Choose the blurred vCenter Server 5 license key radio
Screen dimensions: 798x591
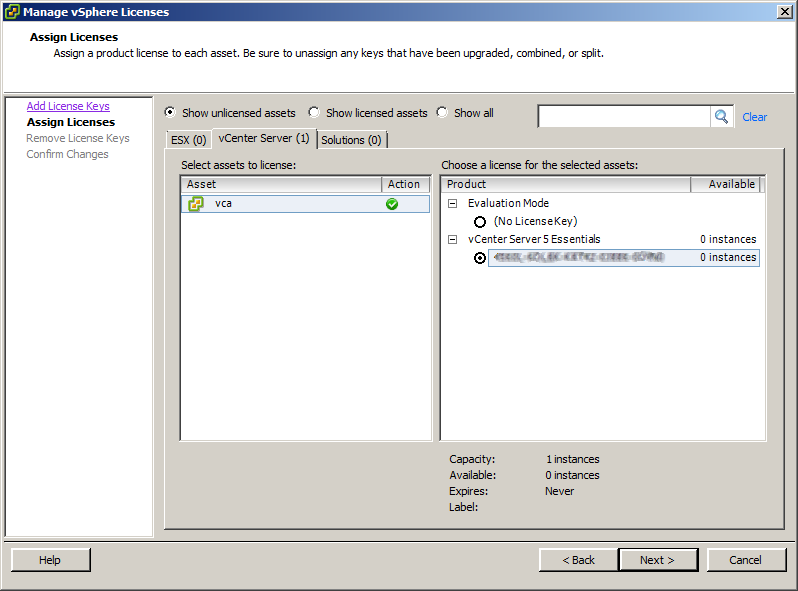point(479,258)
